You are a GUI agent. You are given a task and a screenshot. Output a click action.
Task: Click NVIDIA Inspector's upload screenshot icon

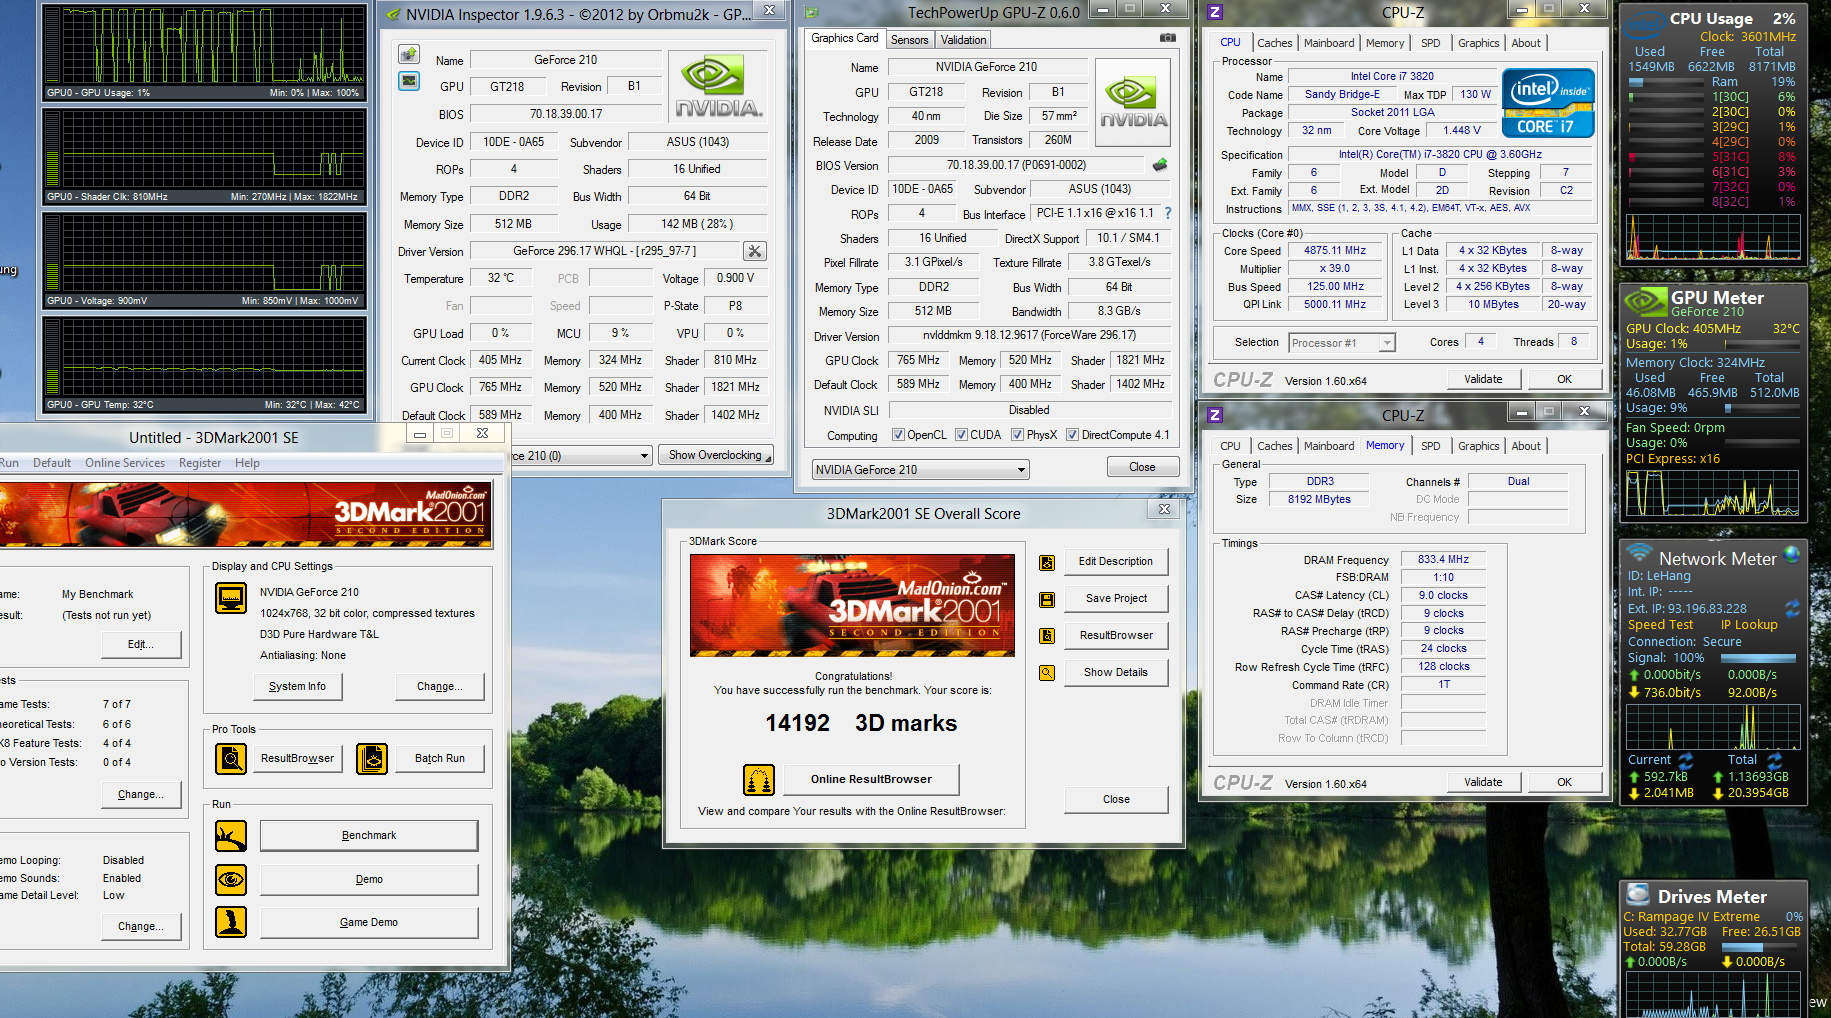409,54
